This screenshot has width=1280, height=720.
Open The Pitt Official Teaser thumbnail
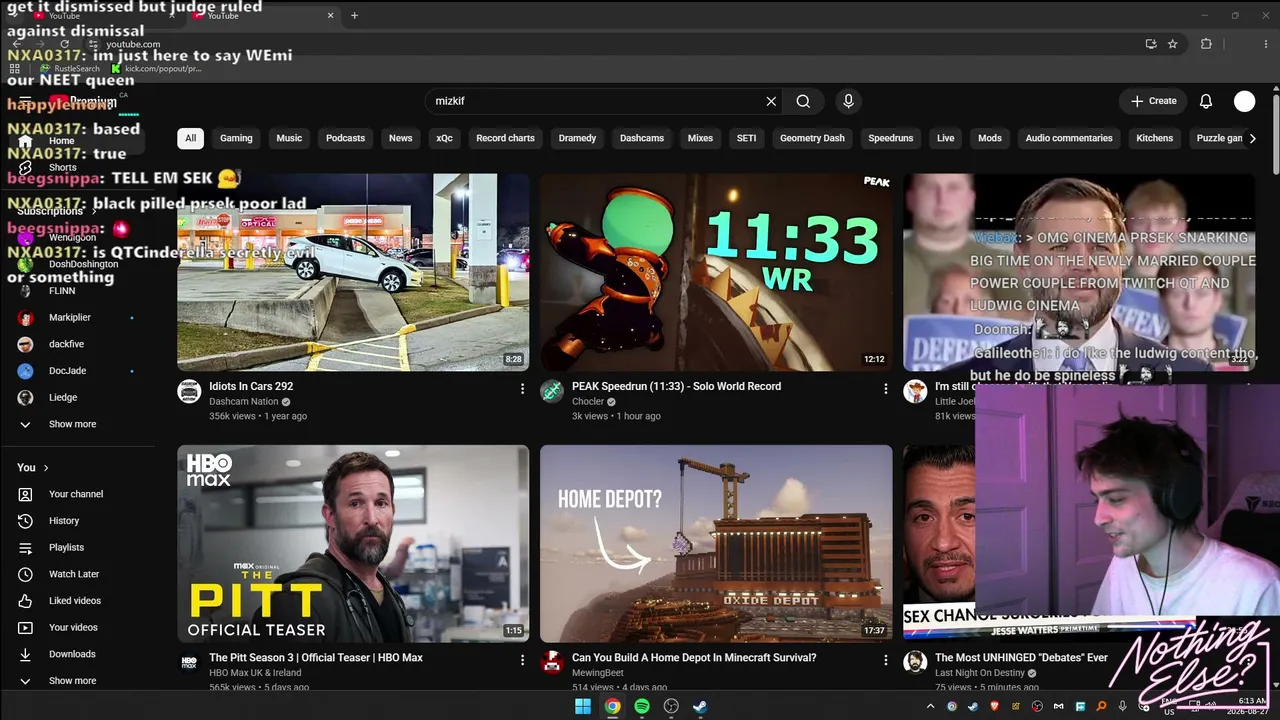tap(353, 543)
